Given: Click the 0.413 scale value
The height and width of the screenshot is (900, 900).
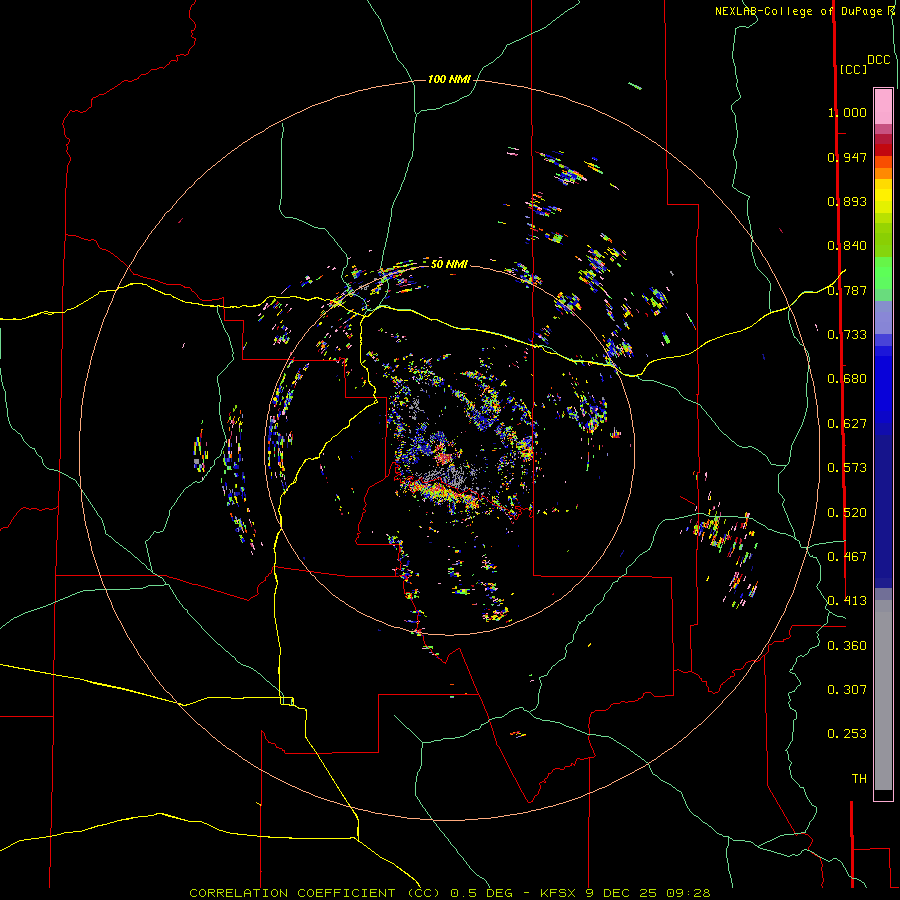Looking at the screenshot, I should (847, 601).
